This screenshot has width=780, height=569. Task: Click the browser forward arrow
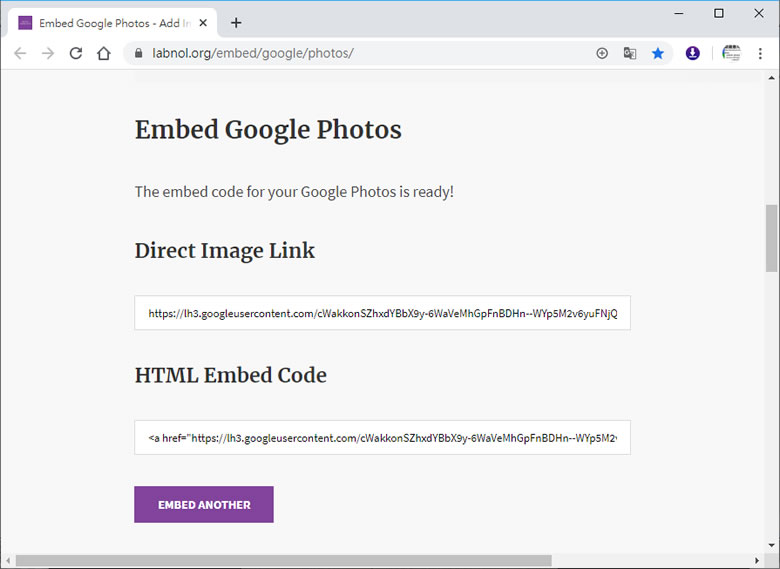pyautogui.click(x=48, y=54)
